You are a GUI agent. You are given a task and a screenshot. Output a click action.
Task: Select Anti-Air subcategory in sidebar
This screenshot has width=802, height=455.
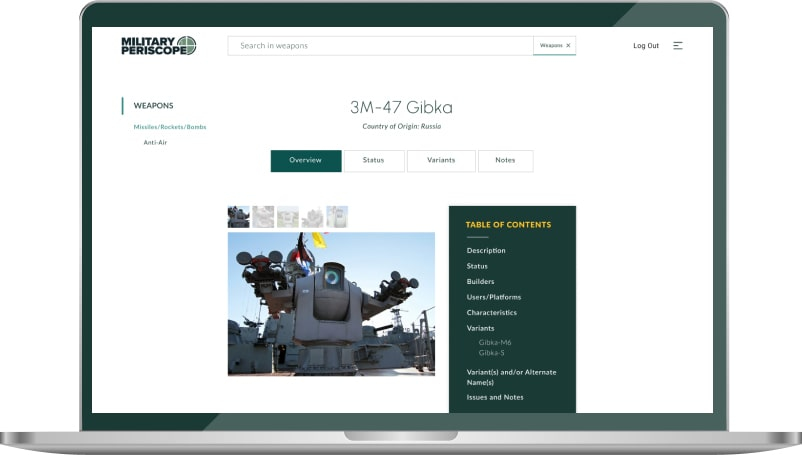pyautogui.click(x=155, y=143)
